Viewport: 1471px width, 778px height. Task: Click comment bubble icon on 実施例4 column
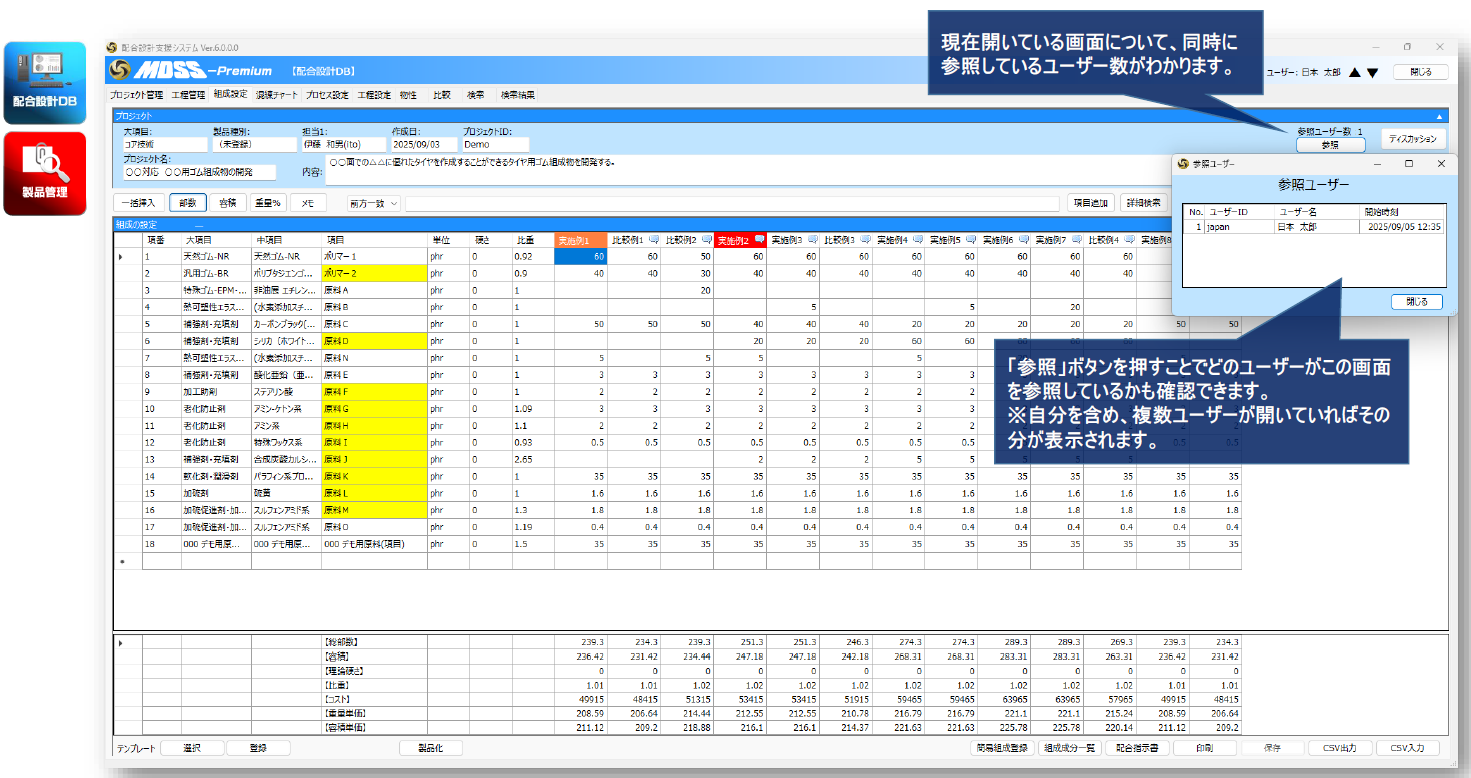(x=915, y=240)
